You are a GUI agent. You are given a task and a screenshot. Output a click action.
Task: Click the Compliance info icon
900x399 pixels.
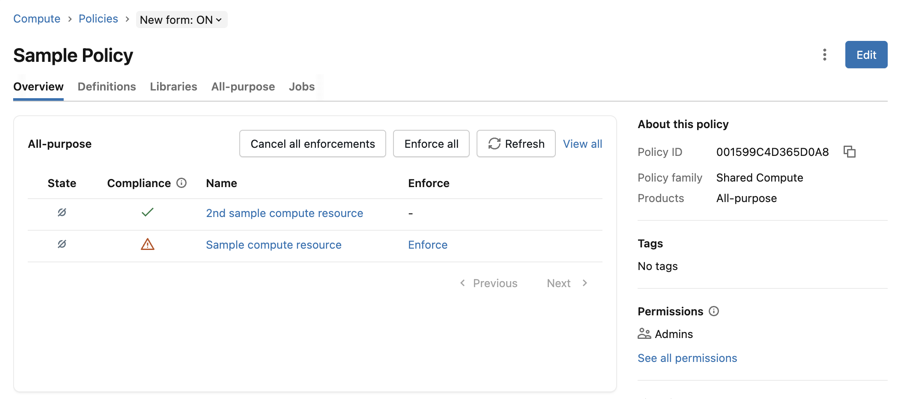(182, 183)
